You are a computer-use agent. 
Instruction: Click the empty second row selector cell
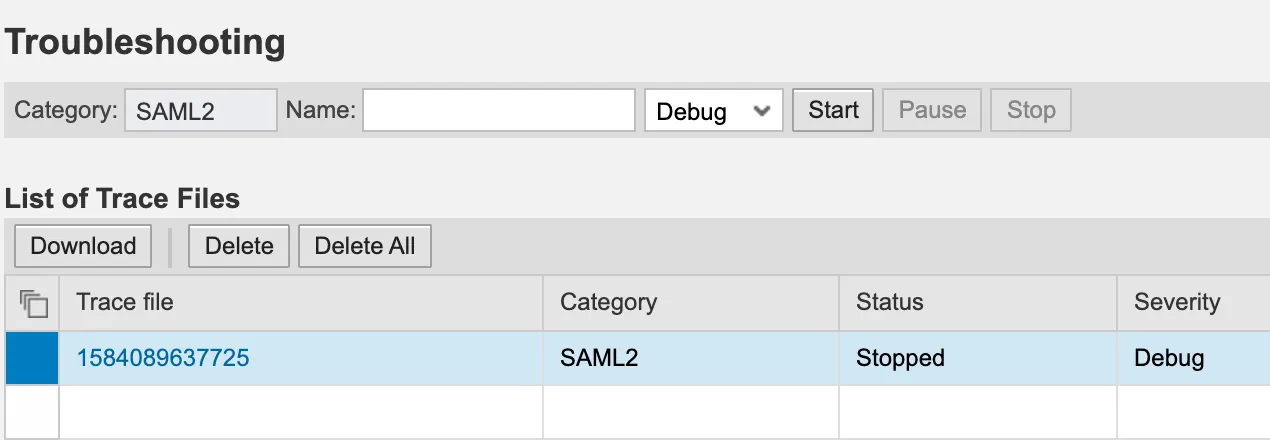(x=32, y=411)
